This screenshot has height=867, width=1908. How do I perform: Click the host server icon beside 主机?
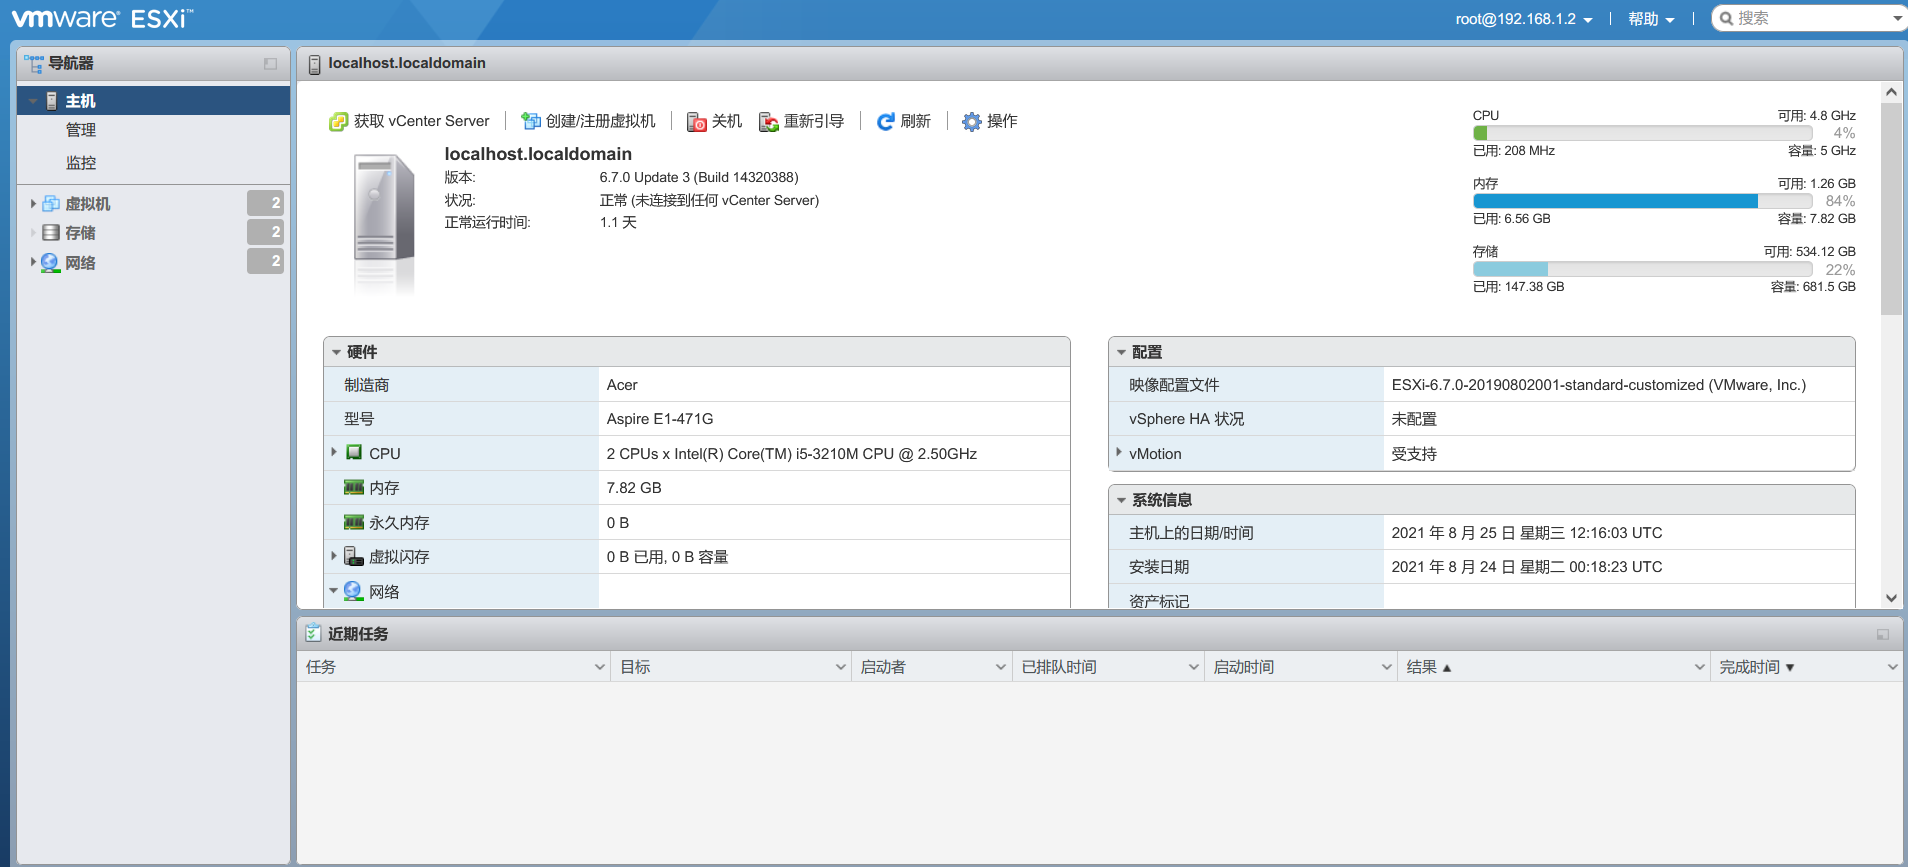point(52,101)
